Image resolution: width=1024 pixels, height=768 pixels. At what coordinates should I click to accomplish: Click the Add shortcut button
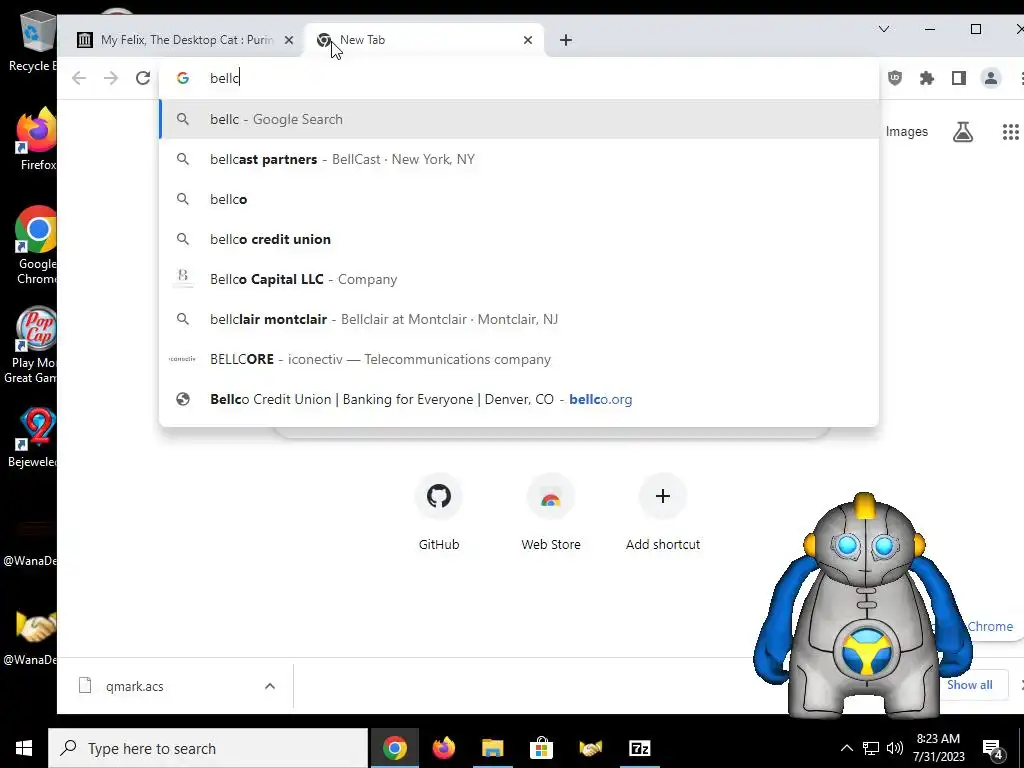[x=663, y=512]
